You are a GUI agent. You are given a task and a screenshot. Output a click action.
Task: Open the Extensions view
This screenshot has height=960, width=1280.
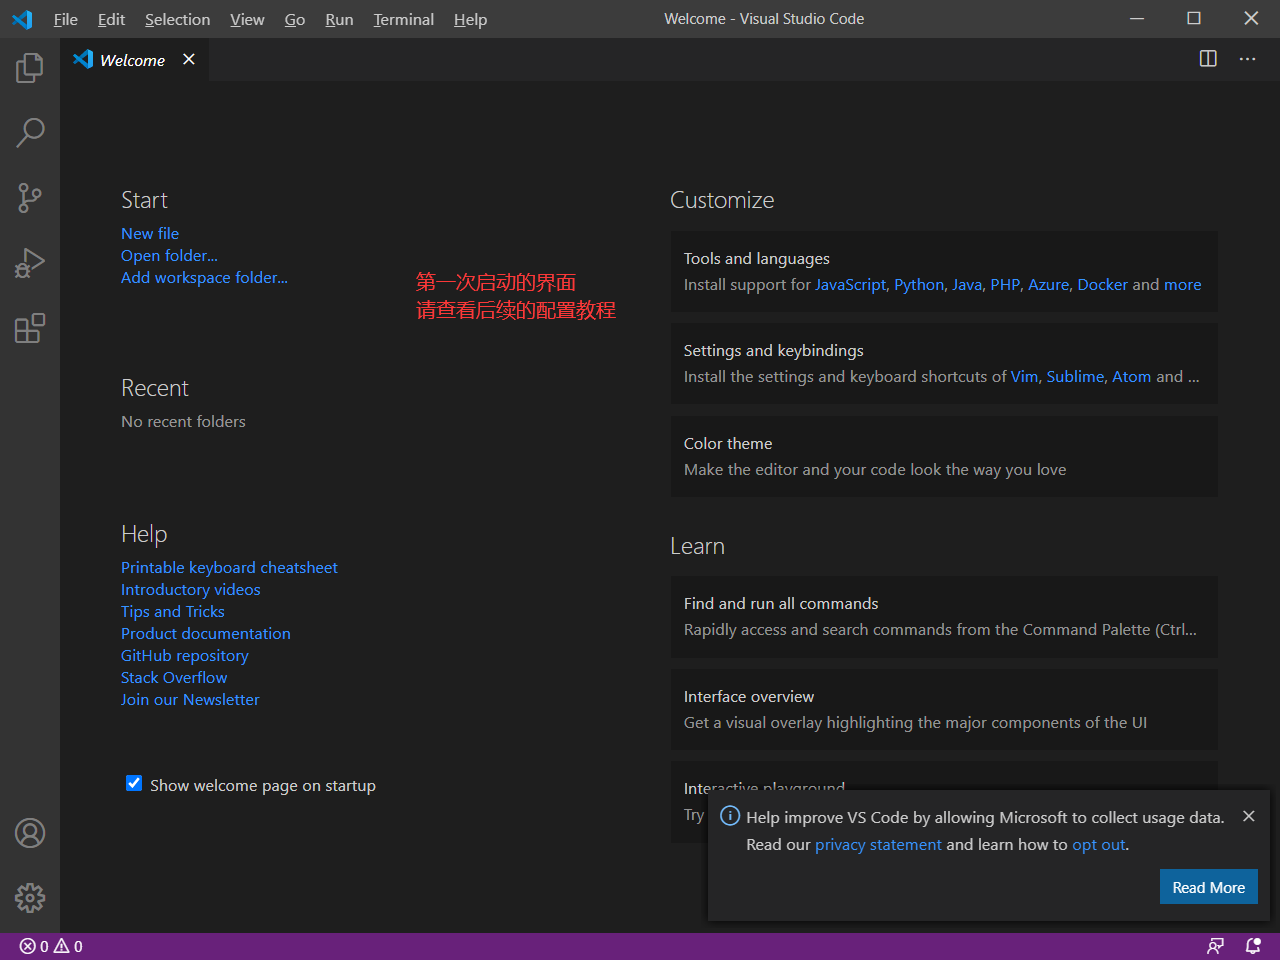pos(30,328)
